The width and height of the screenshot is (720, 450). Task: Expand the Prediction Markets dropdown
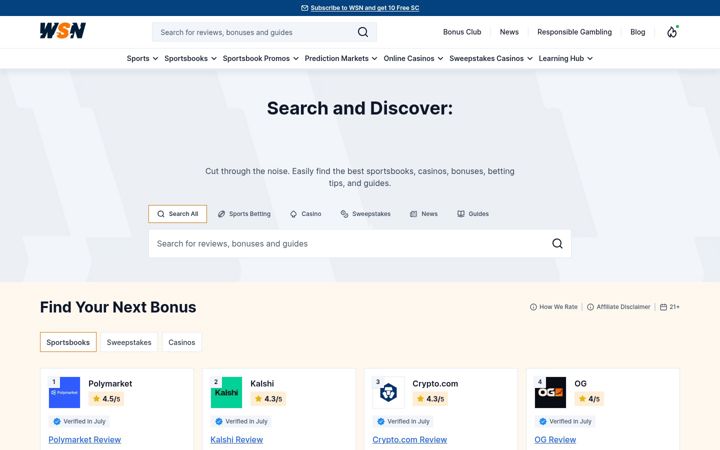[341, 58]
